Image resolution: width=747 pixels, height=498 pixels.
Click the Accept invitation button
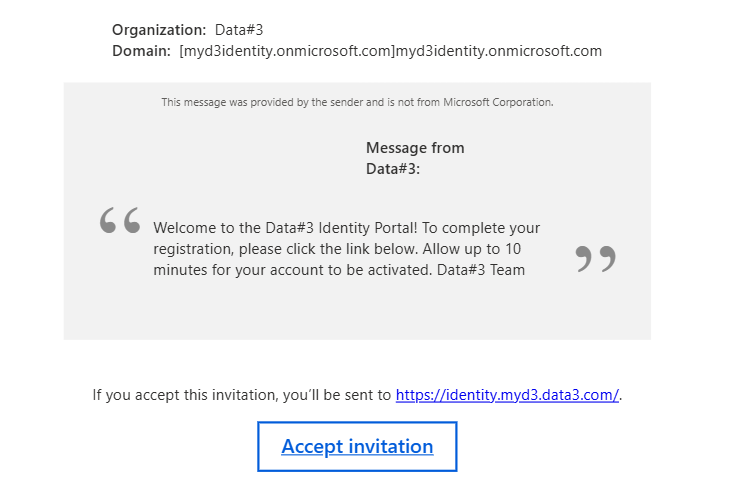357,447
